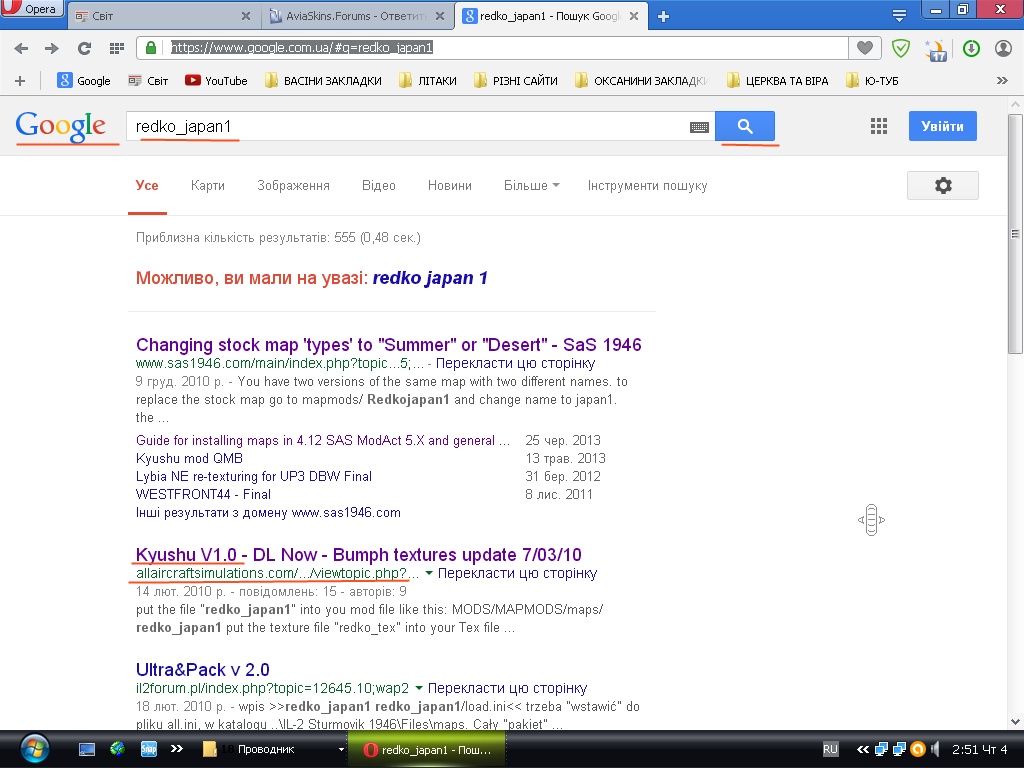This screenshot has height=768, width=1024.
Task: Add bookmark with bookmarks bar plus icon
Action: point(20,81)
